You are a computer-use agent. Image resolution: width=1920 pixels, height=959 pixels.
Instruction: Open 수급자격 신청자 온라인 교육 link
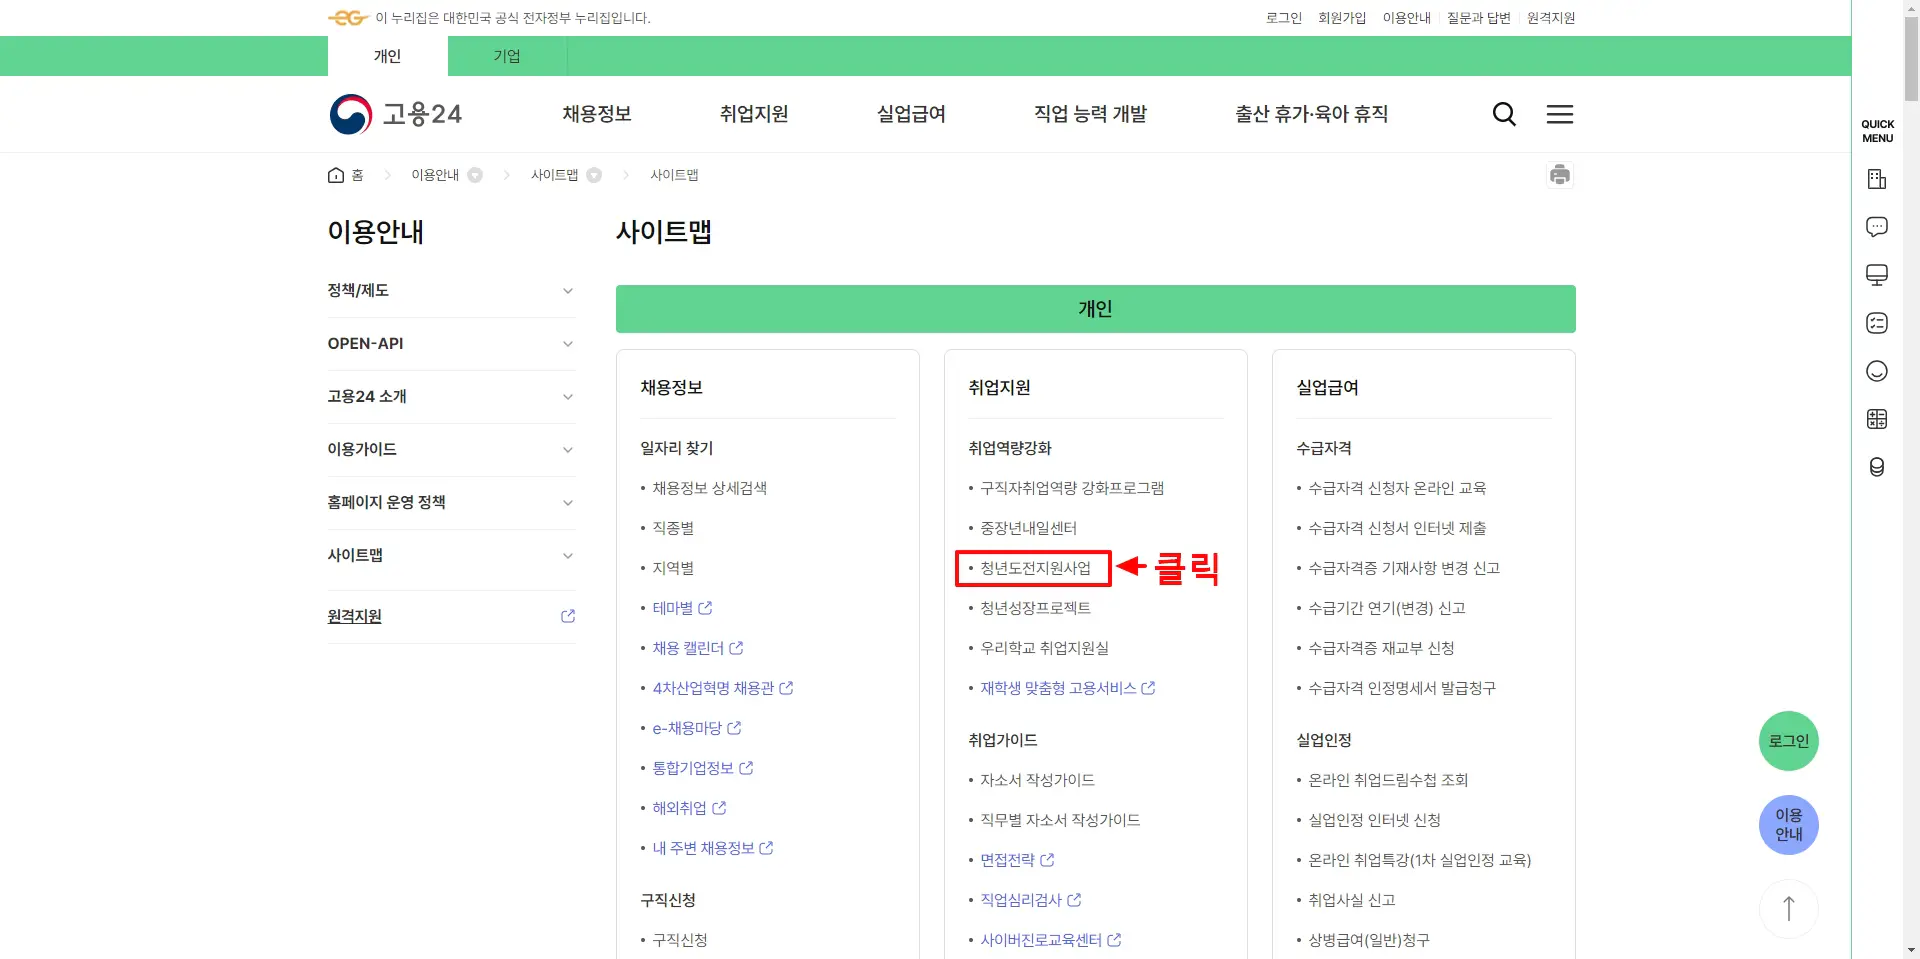[x=1397, y=488]
